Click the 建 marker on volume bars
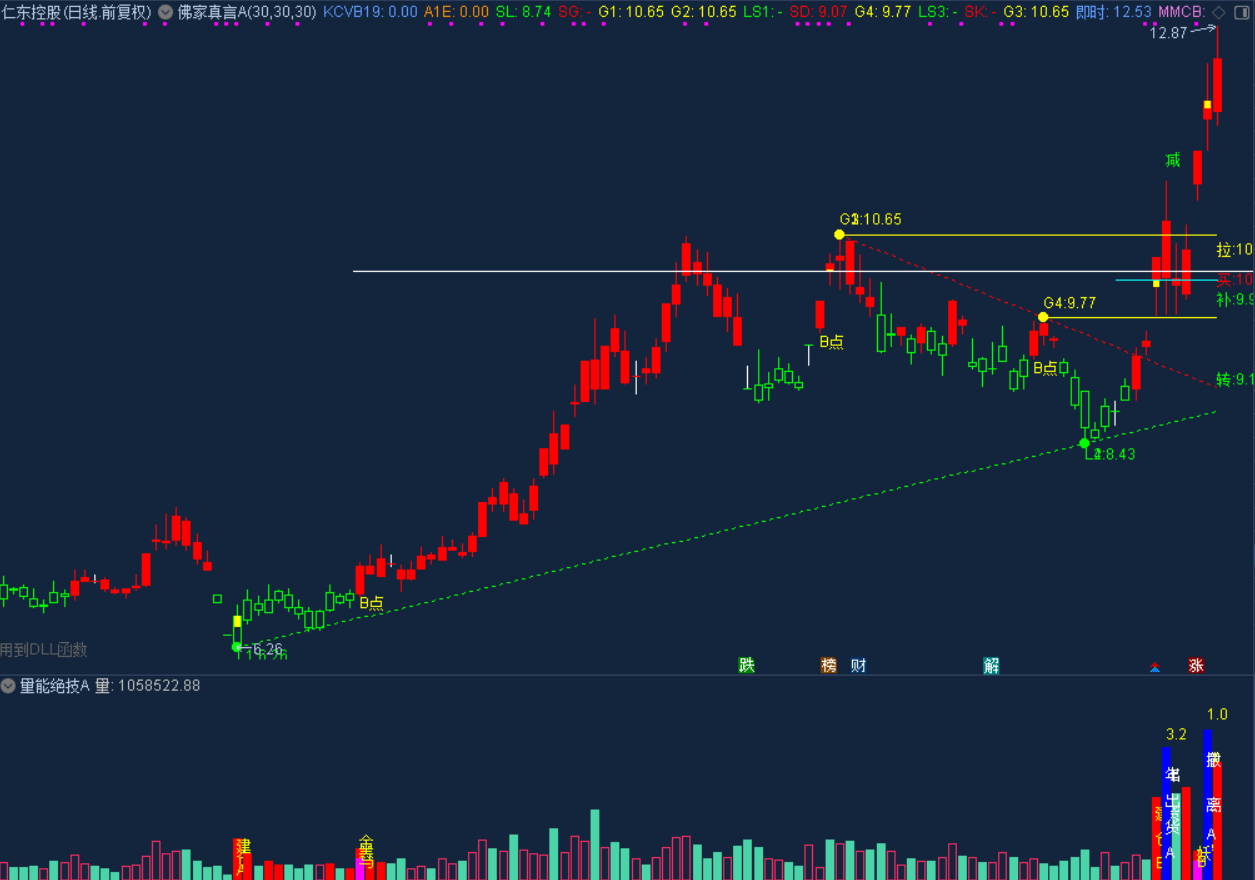 tap(242, 847)
